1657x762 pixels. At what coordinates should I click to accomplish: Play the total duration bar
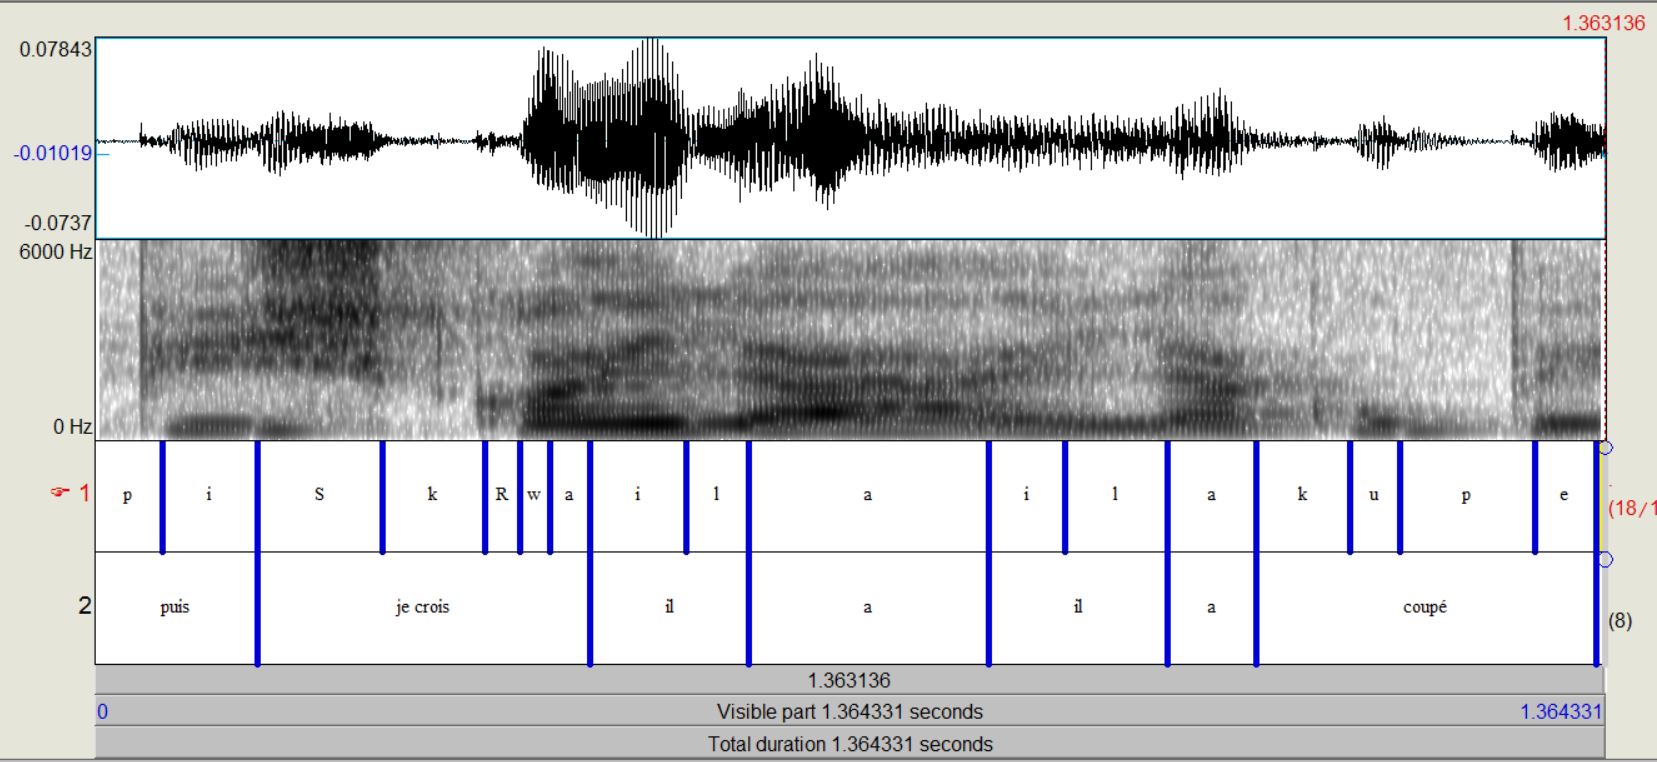click(848, 744)
